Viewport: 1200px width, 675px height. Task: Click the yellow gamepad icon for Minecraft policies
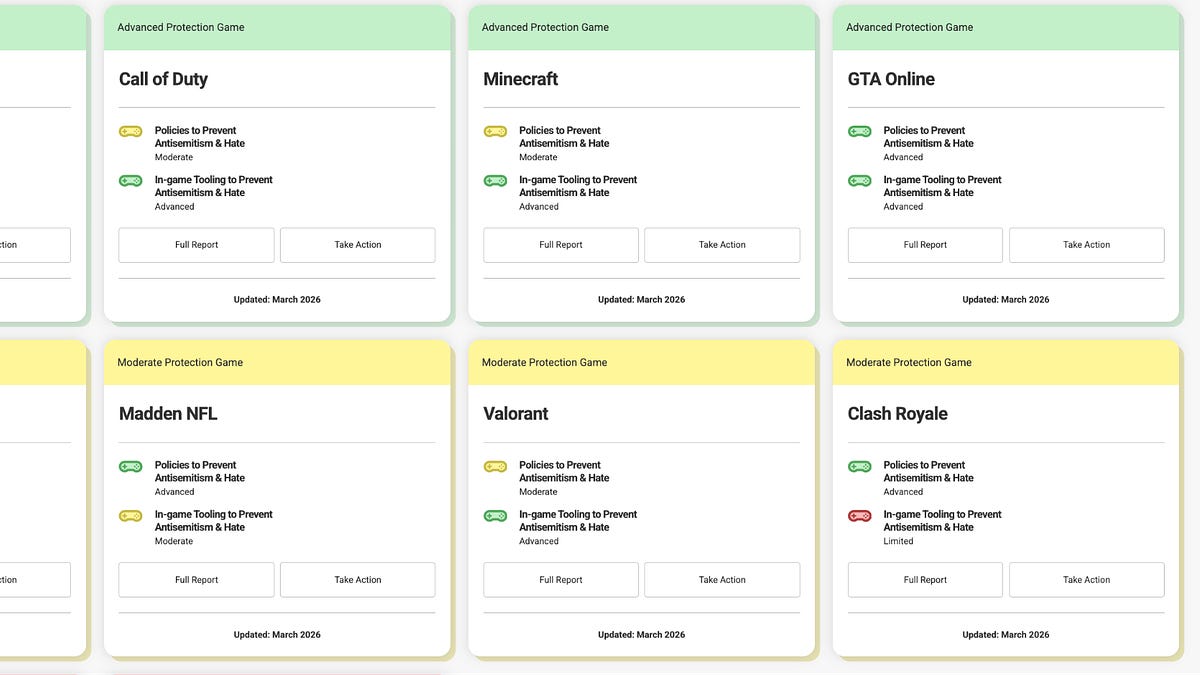point(495,131)
